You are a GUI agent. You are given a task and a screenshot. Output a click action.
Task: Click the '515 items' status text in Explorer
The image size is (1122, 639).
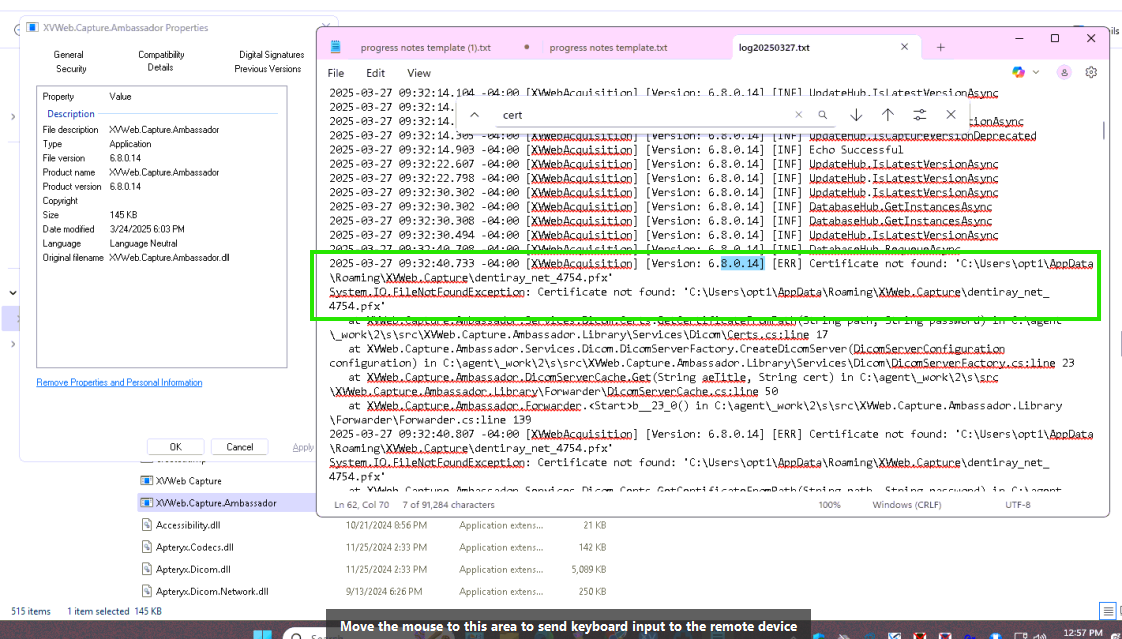coord(31,611)
